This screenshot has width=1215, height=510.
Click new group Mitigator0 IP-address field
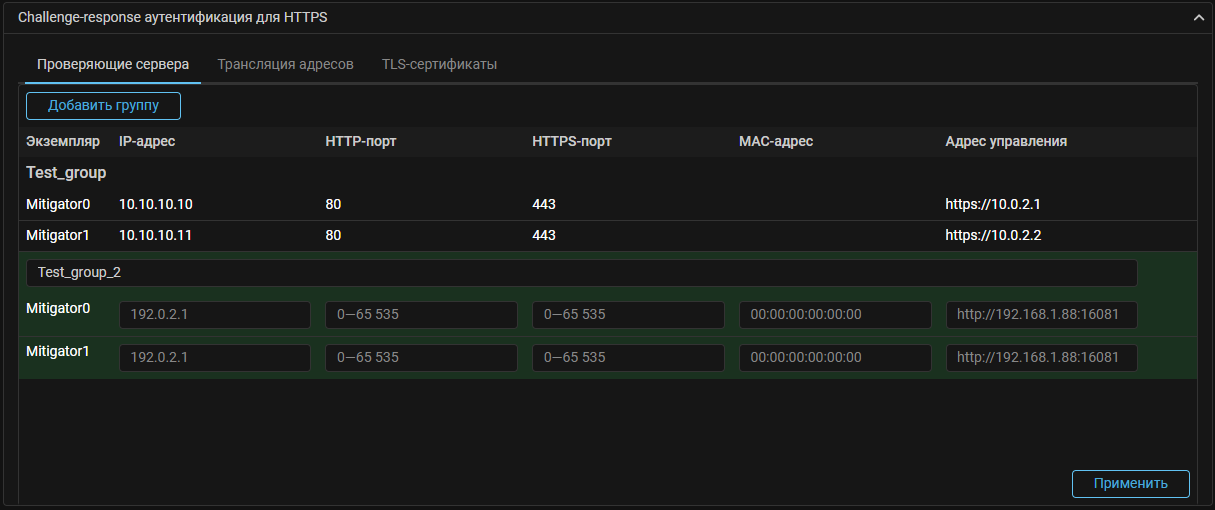(214, 315)
